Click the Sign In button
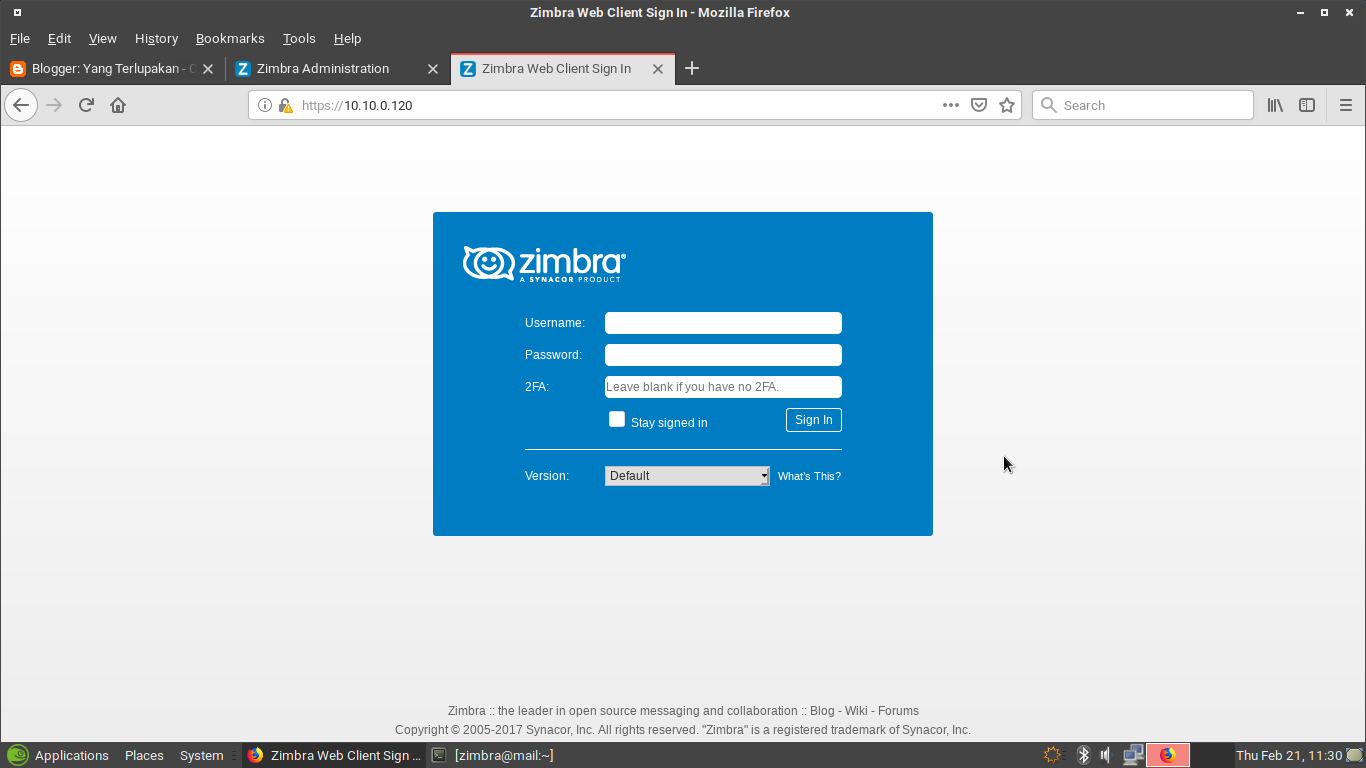Viewport: 1366px width, 768px height. (814, 420)
